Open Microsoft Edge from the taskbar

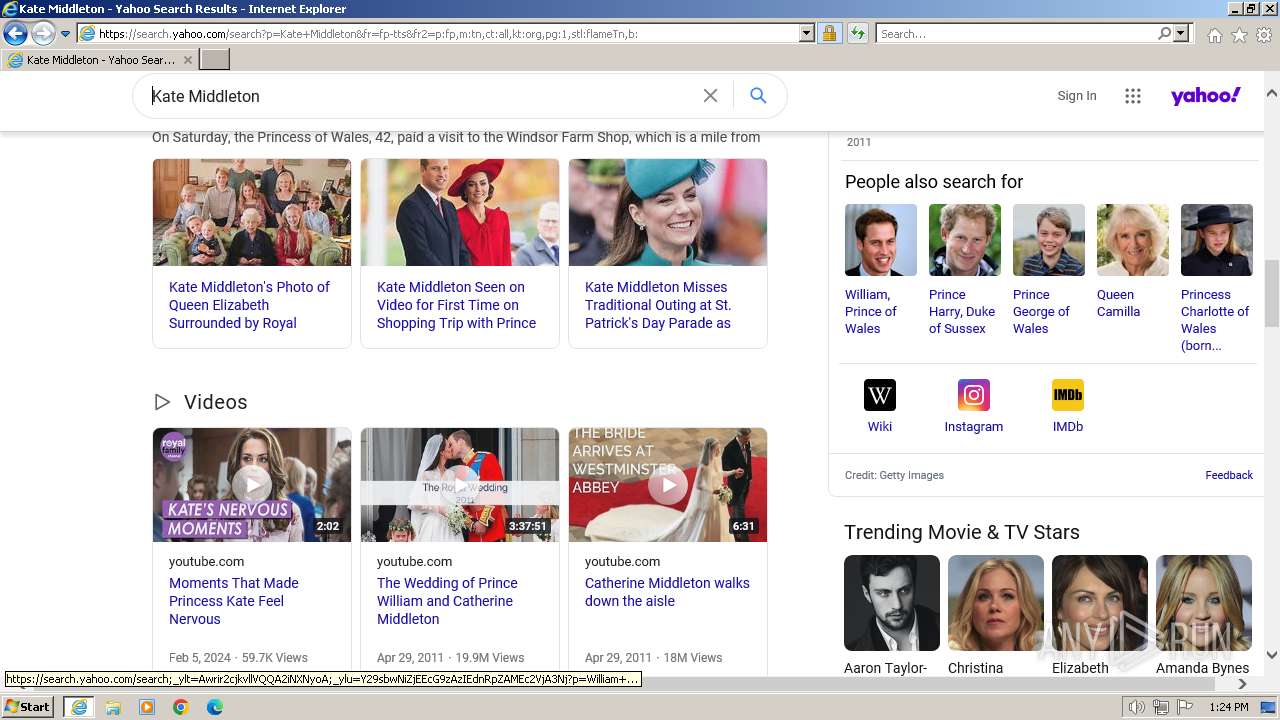coord(215,707)
